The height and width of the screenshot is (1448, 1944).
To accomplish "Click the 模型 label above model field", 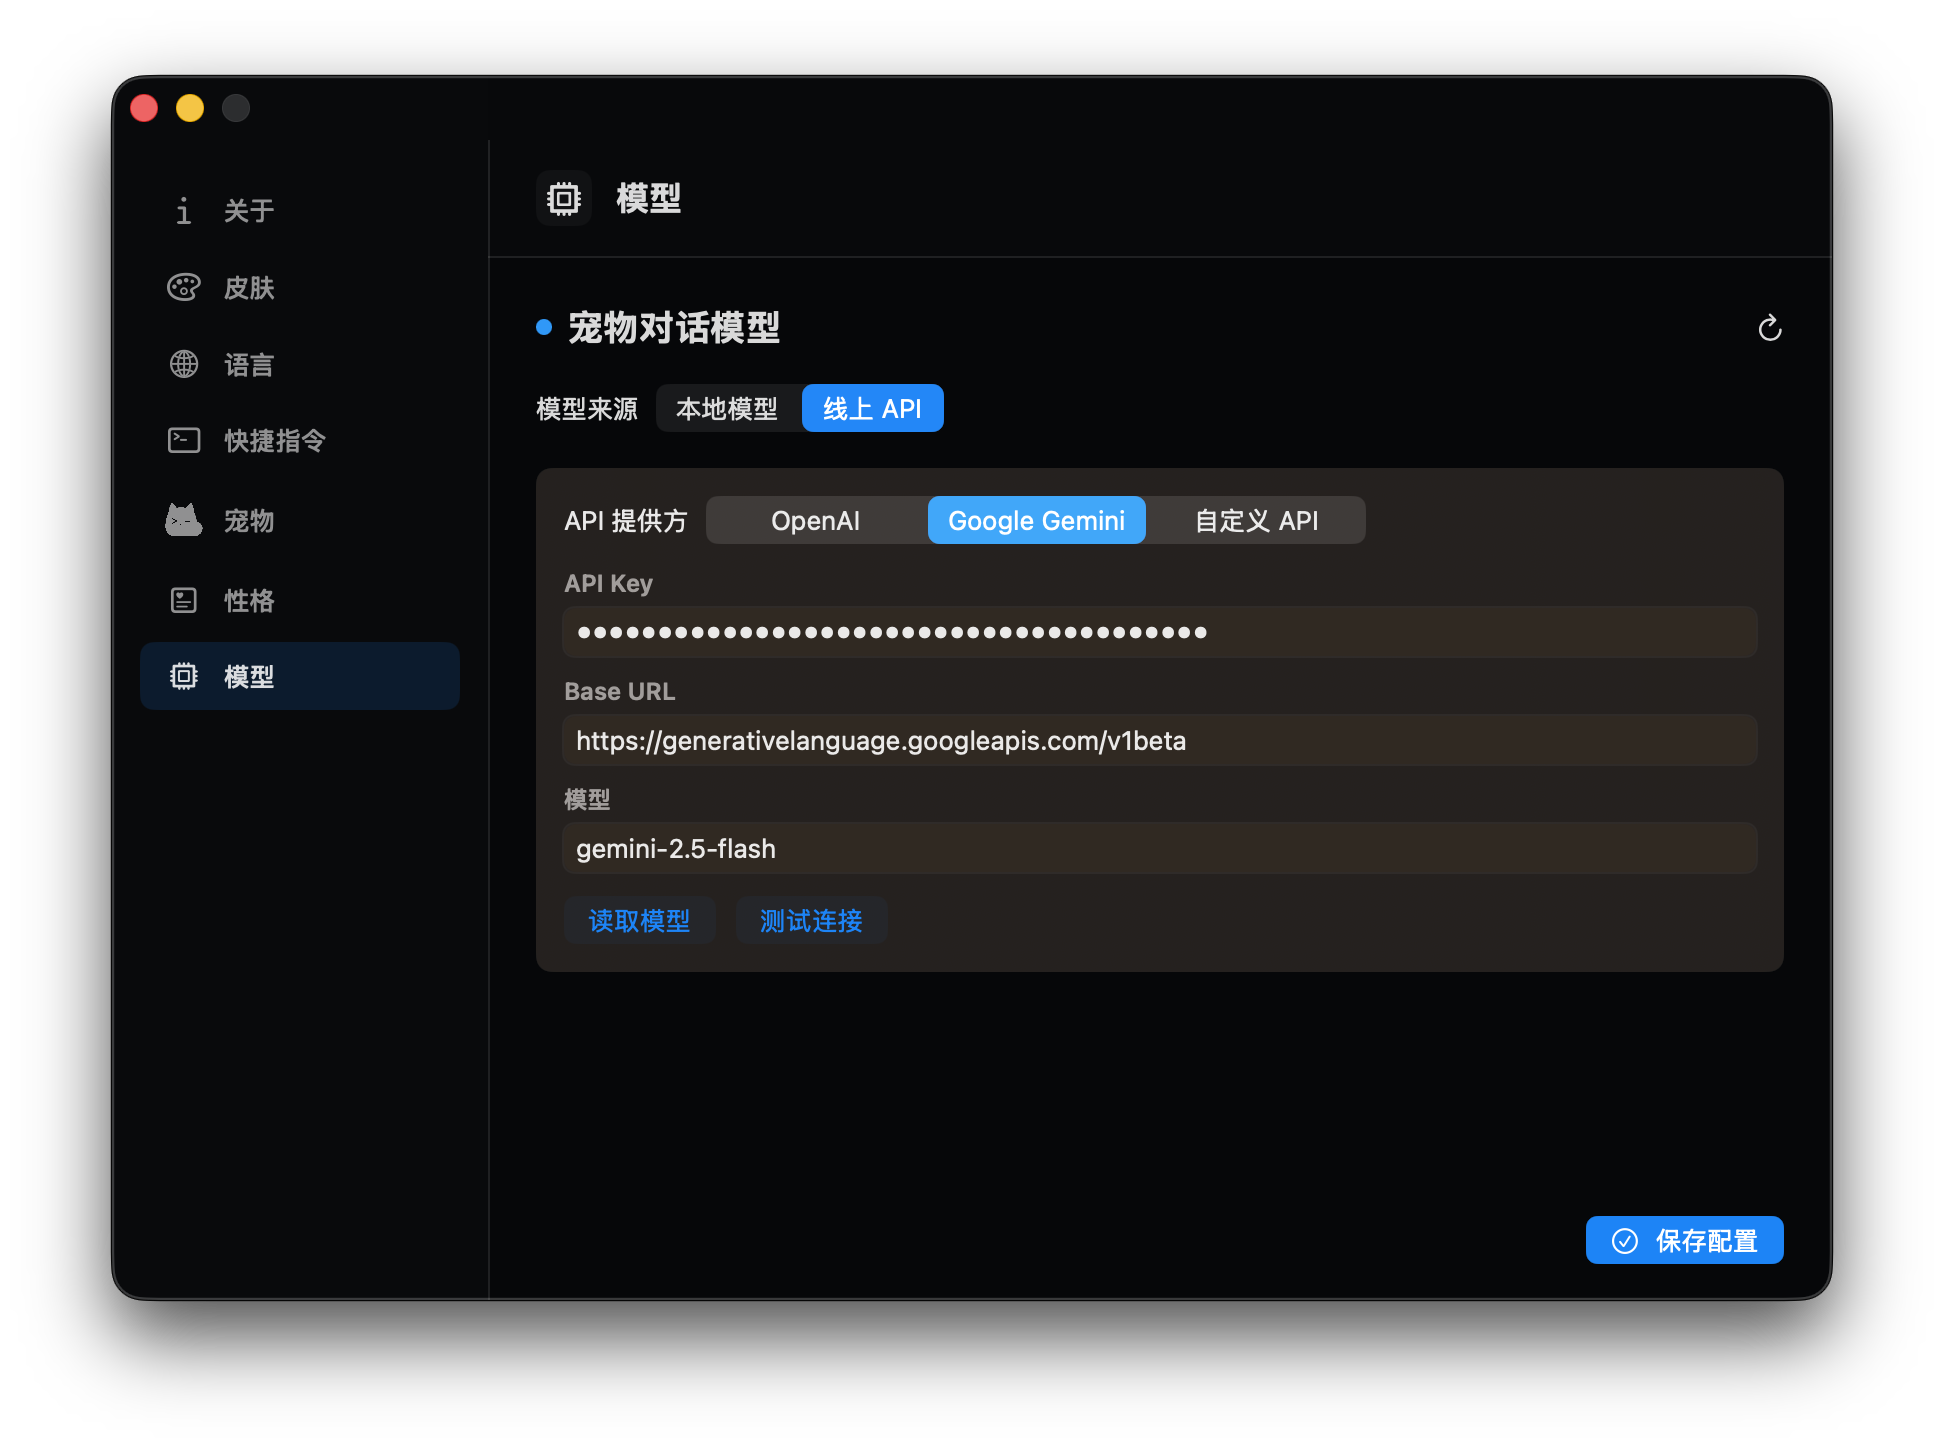I will (x=587, y=799).
